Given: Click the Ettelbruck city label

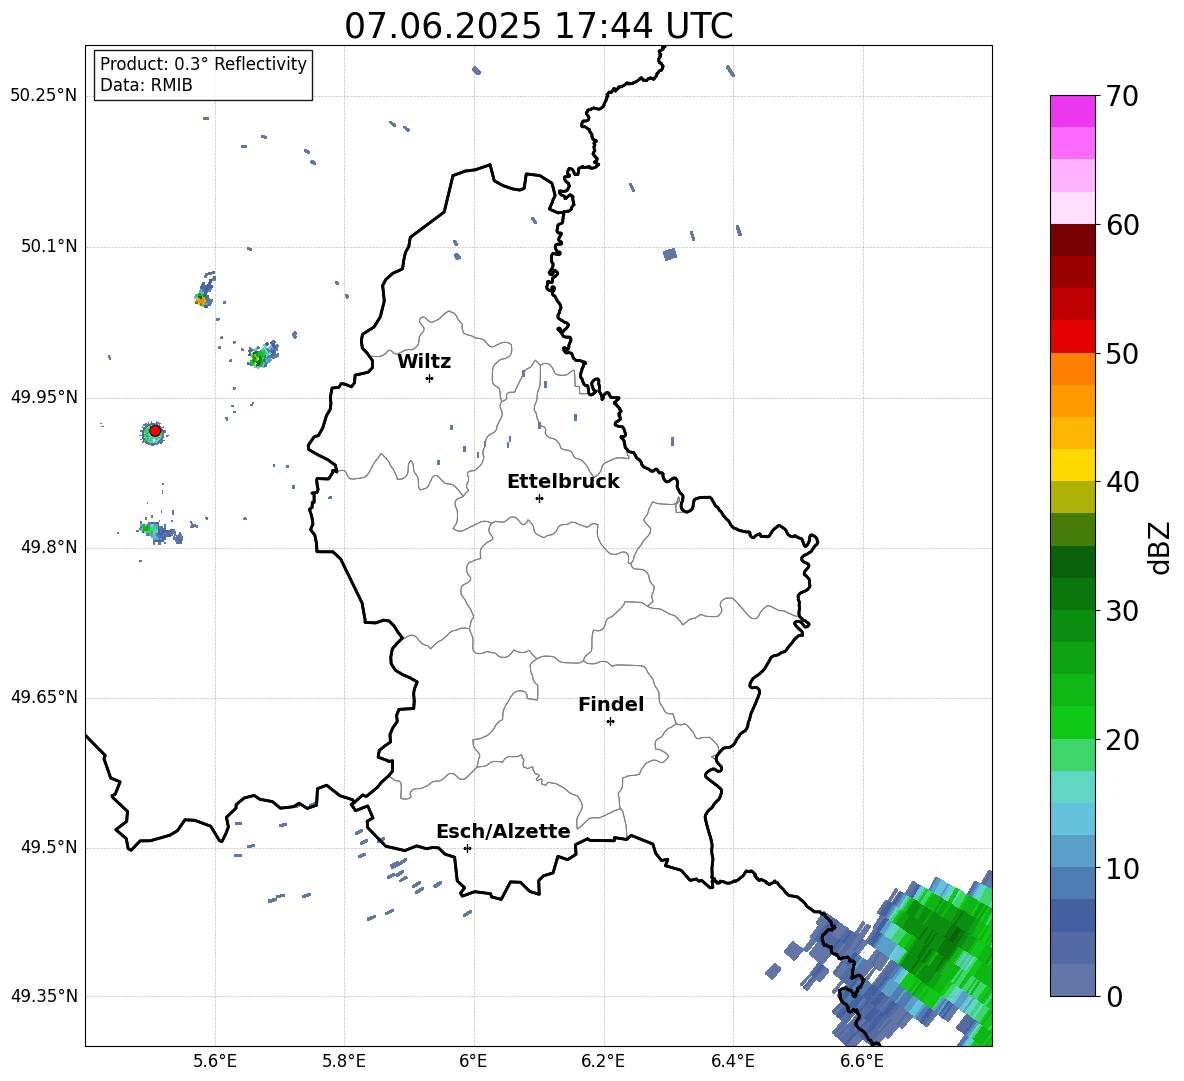Looking at the screenshot, I should pos(563,482).
